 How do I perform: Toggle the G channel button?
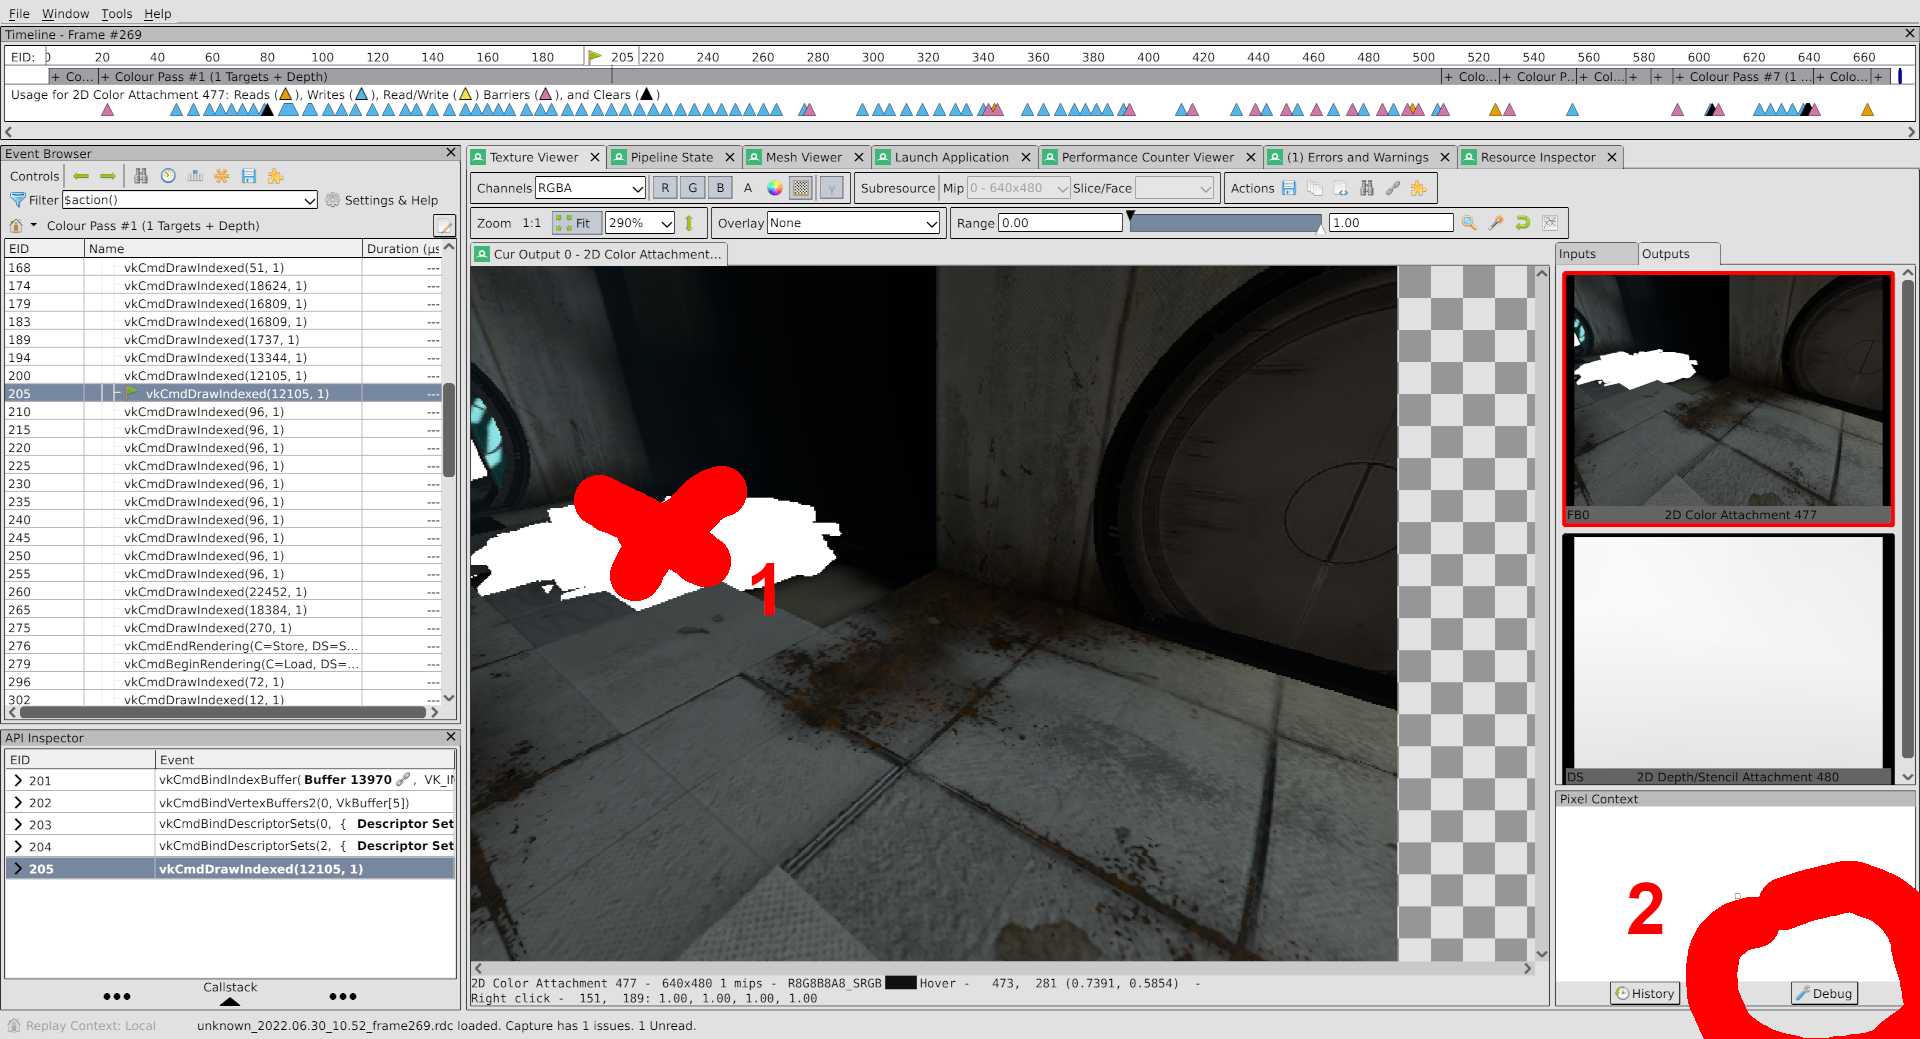(x=692, y=188)
